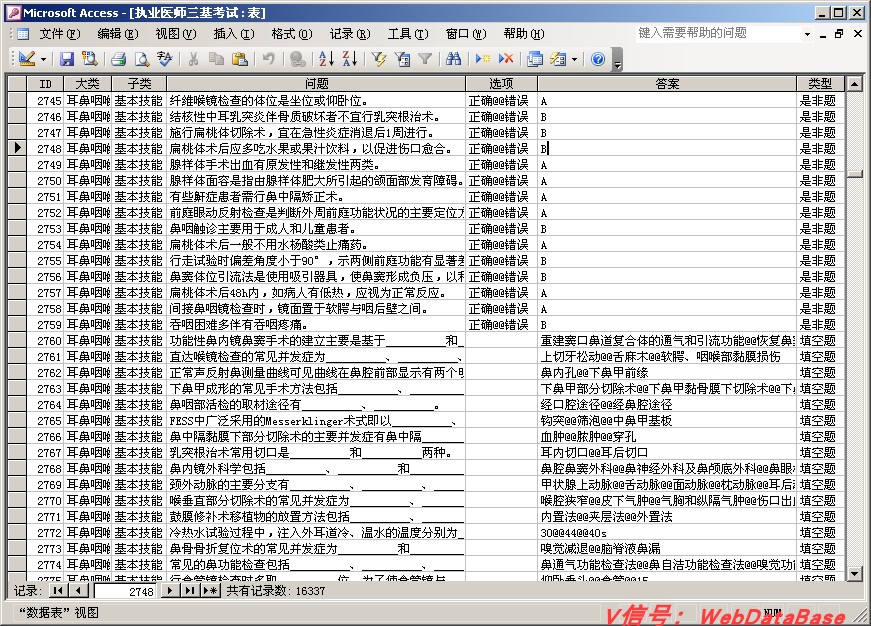Select the ID column header
This screenshot has width=871, height=626.
tap(45, 83)
